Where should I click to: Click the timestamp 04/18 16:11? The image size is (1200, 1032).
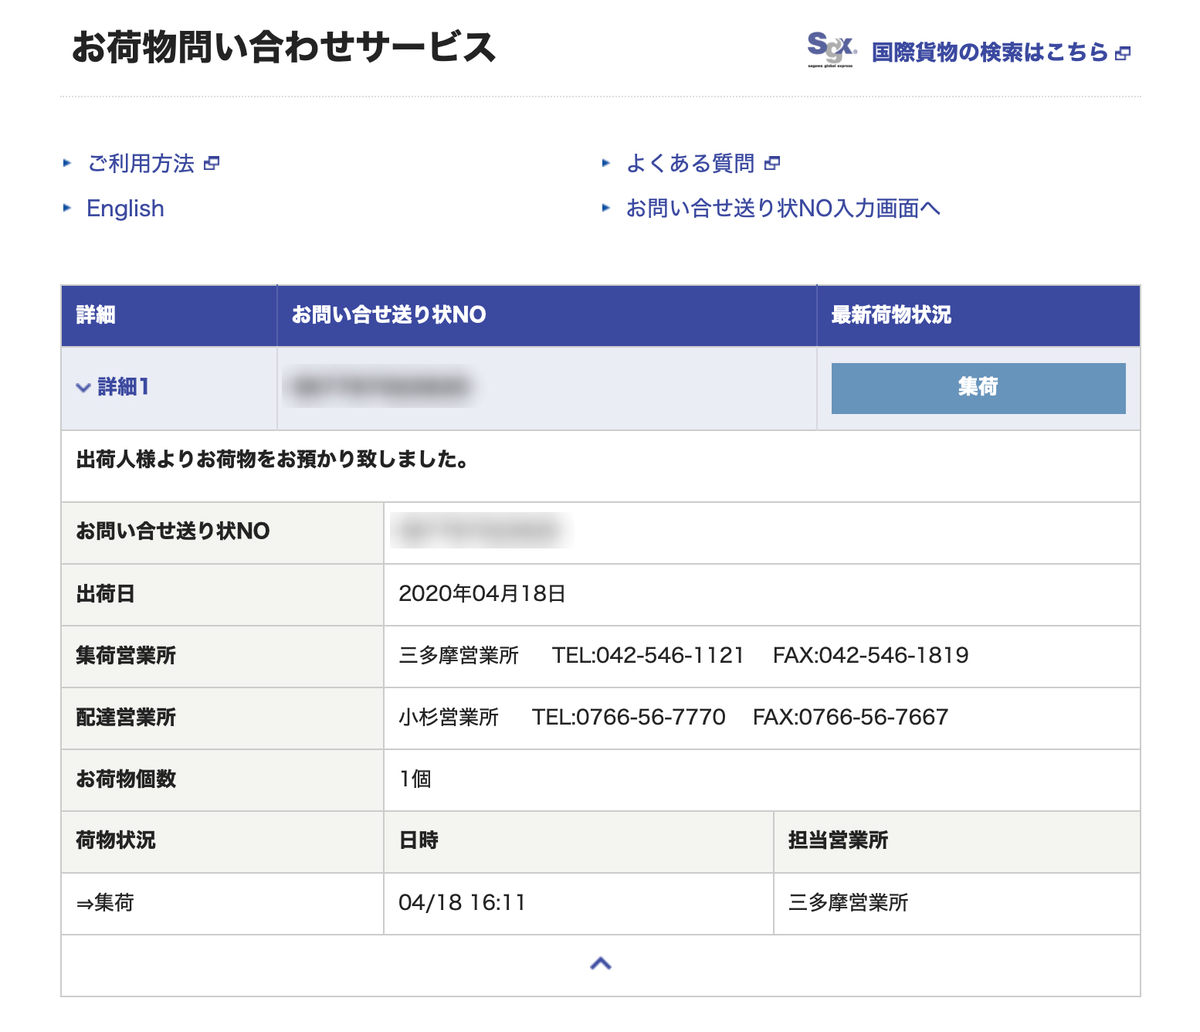462,903
